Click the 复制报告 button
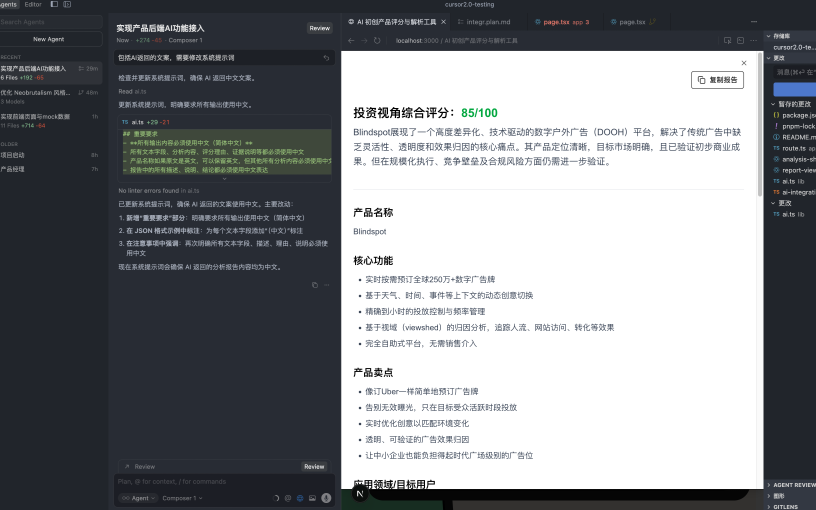816x510 pixels. (717, 79)
